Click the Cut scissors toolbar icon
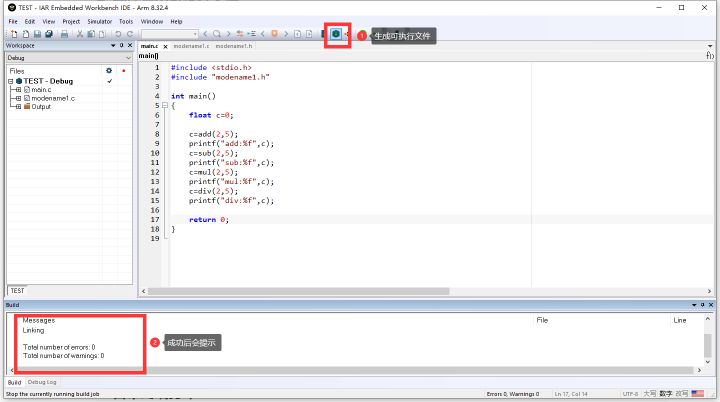The height and width of the screenshot is (402, 720). click(x=79, y=34)
